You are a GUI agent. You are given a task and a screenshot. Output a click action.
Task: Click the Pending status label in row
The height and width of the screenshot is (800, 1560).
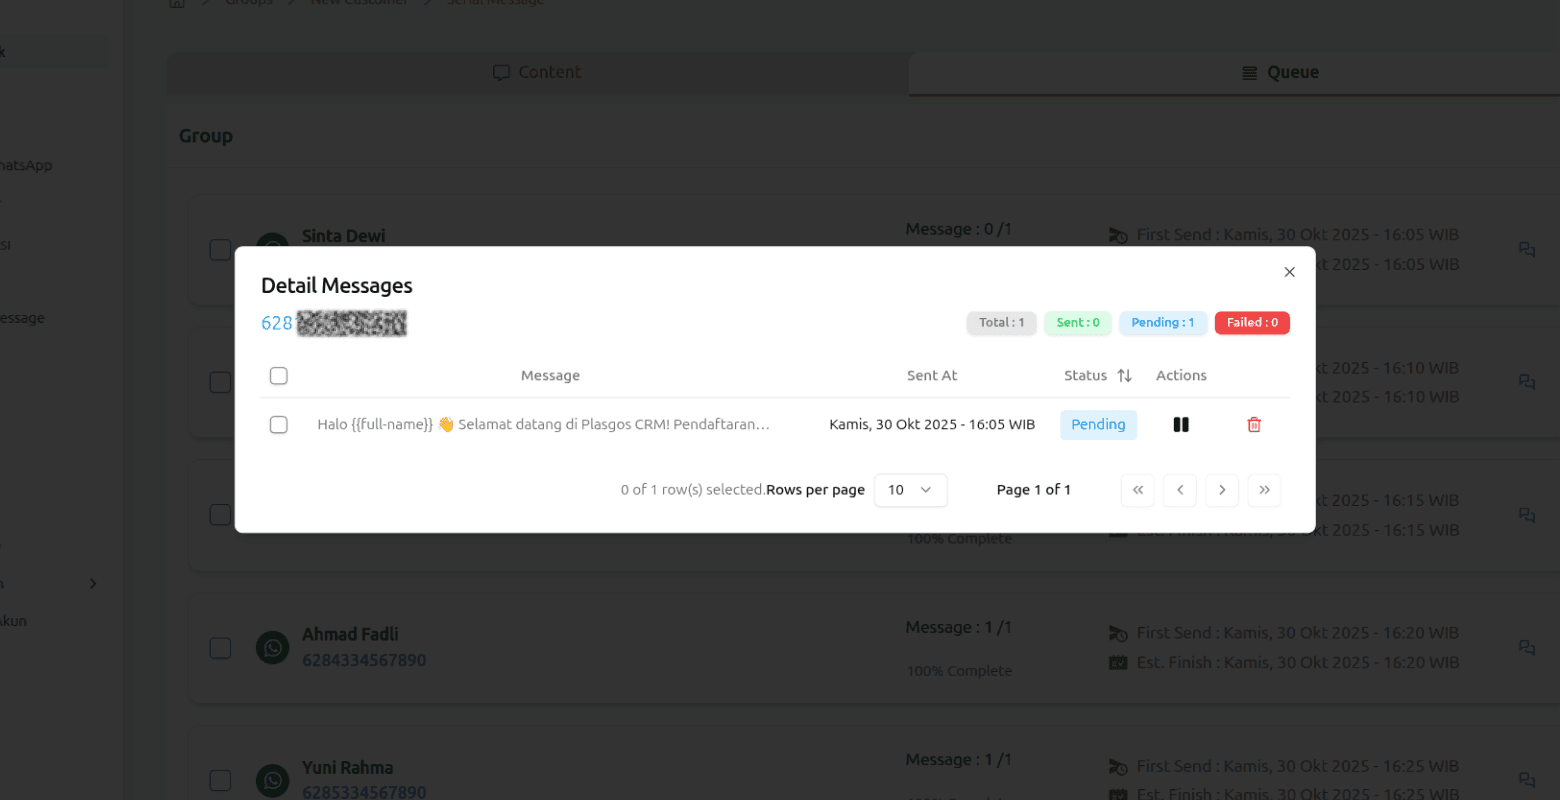click(1098, 425)
